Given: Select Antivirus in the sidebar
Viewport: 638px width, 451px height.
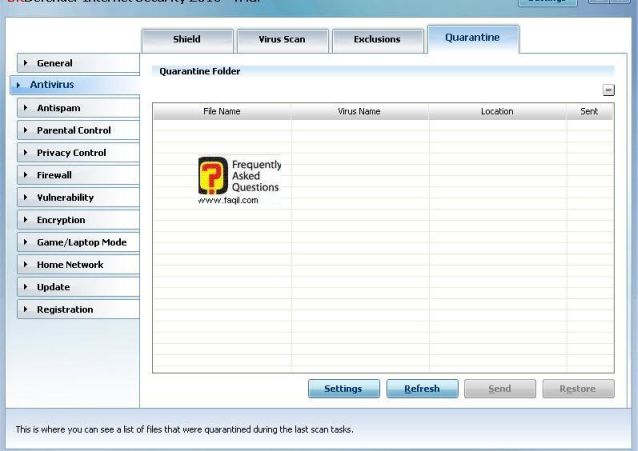Looking at the screenshot, I should pos(75,85).
